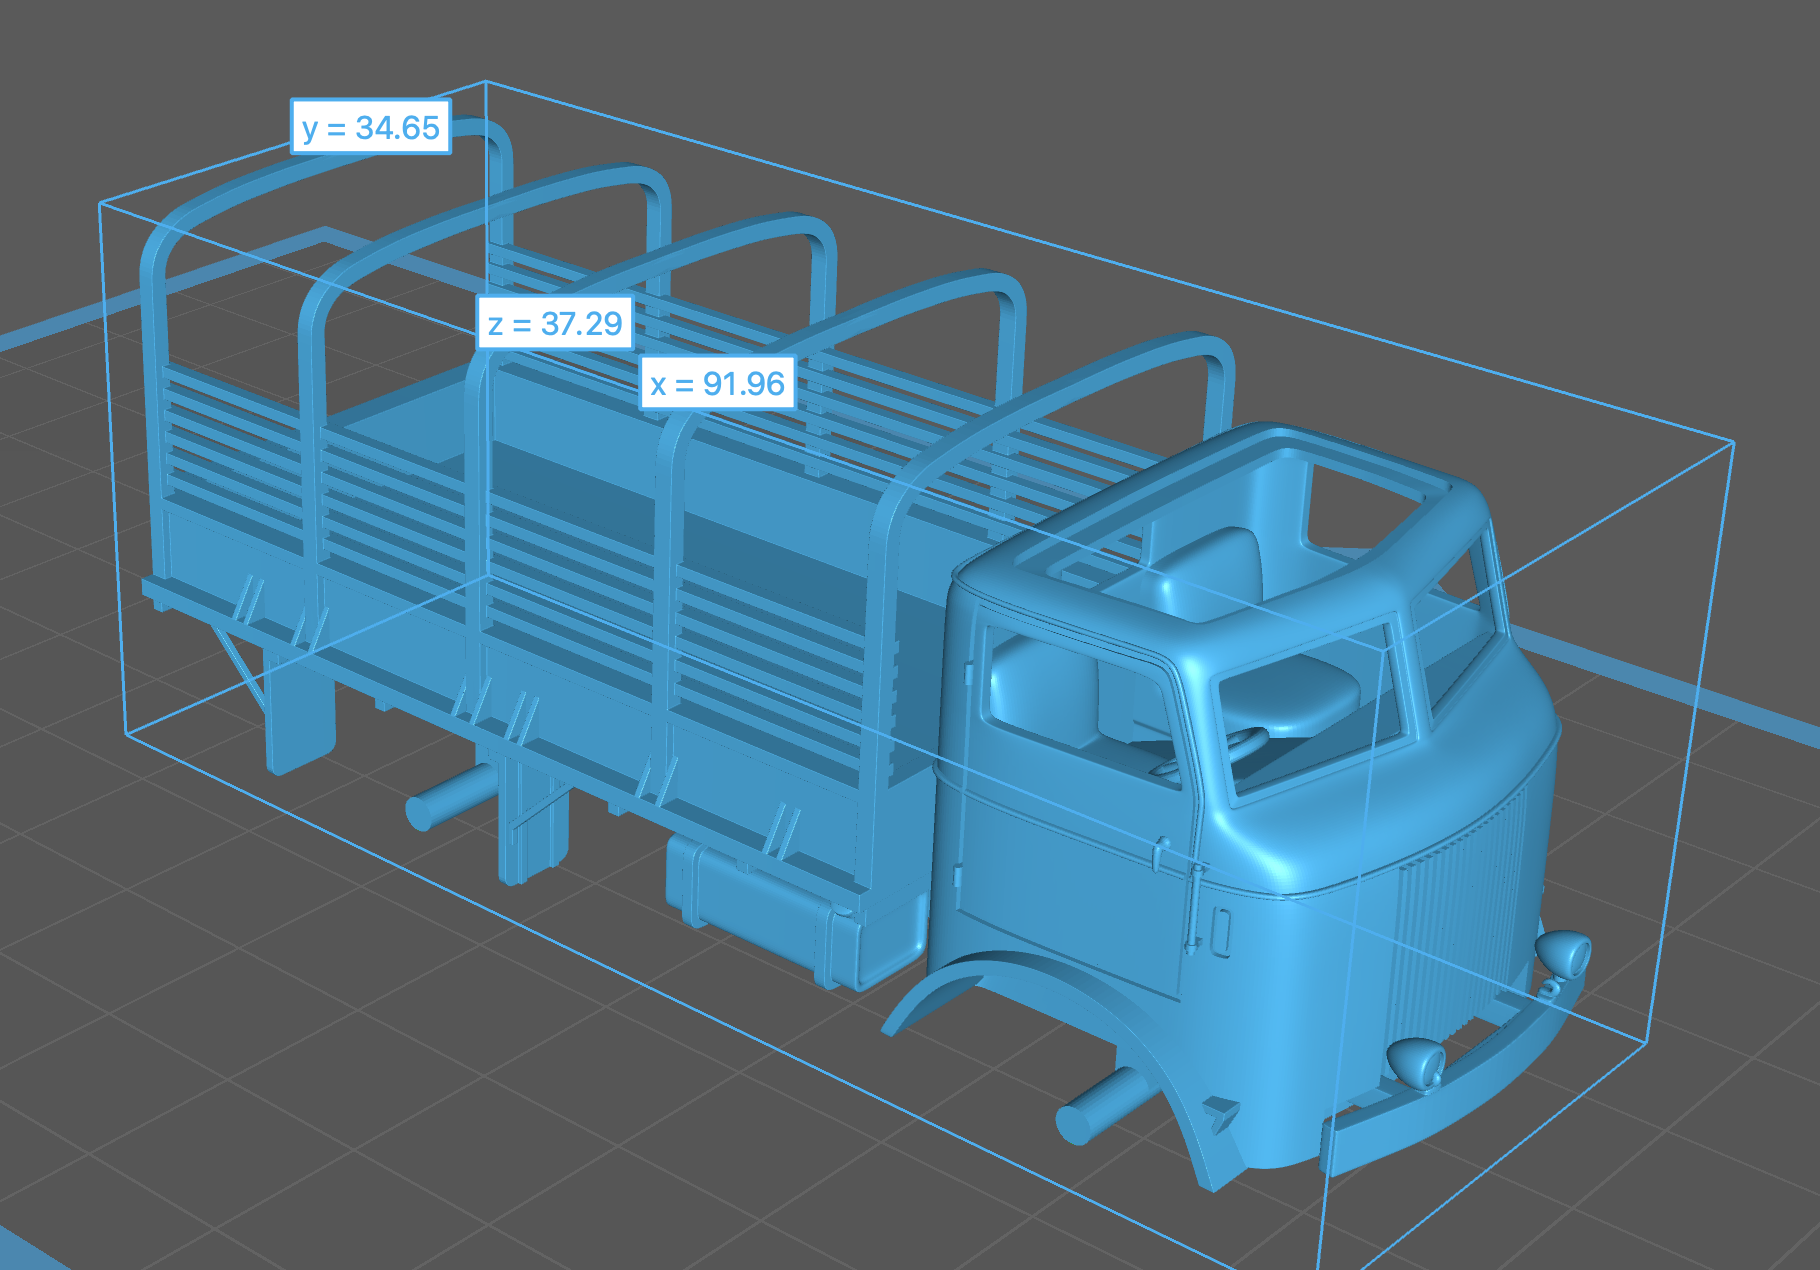Click the y = 34.65 dimension label
The image size is (1820, 1270).
point(370,127)
